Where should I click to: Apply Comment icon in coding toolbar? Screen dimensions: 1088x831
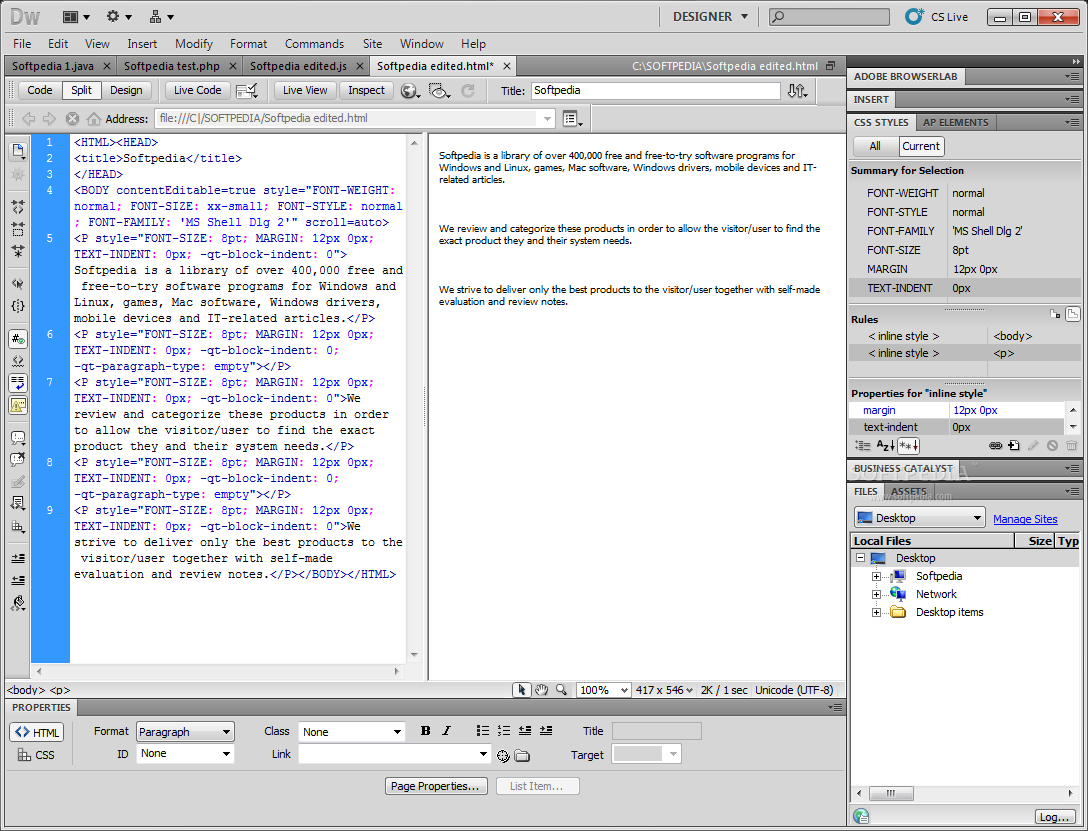pyautogui.click(x=18, y=438)
